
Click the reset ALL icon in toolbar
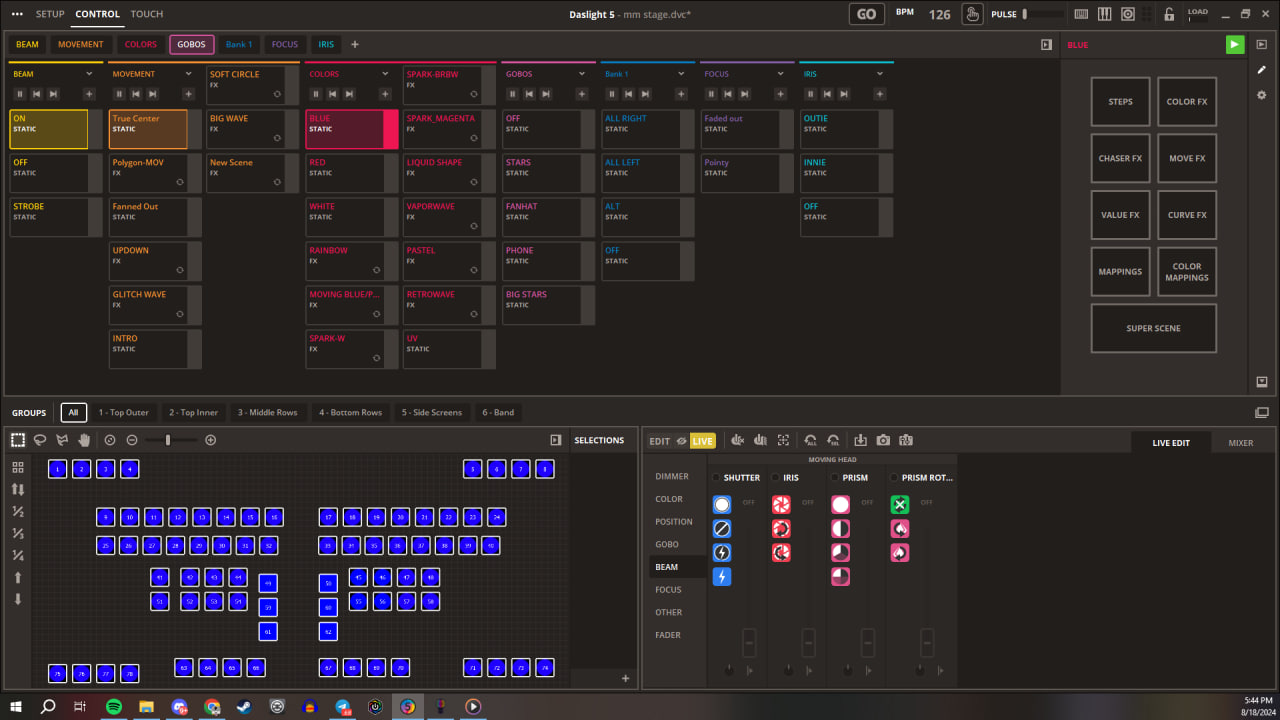[x=811, y=441]
